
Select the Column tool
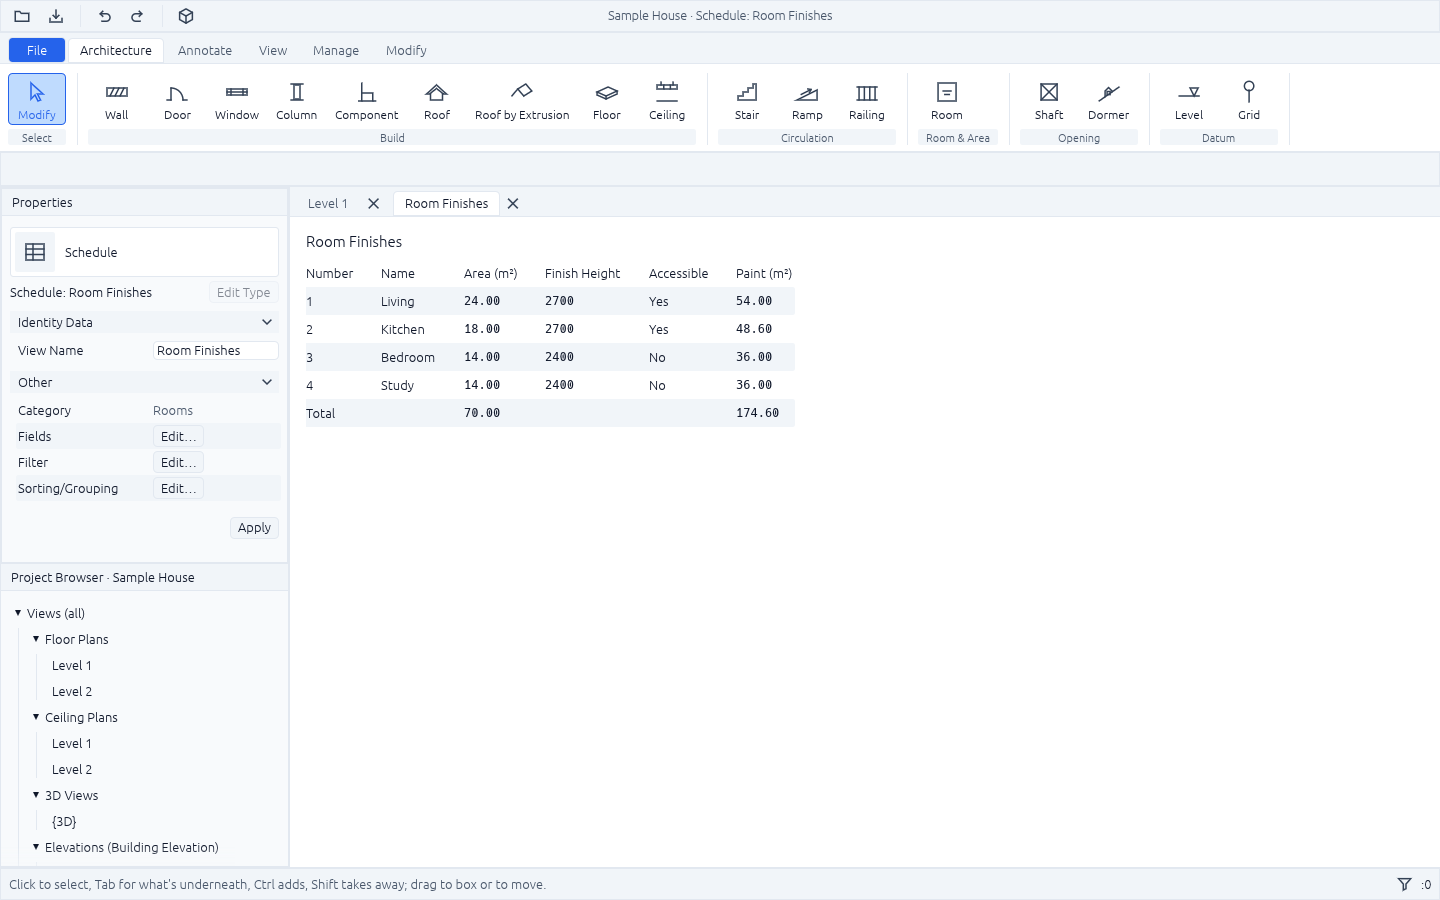pos(297,100)
